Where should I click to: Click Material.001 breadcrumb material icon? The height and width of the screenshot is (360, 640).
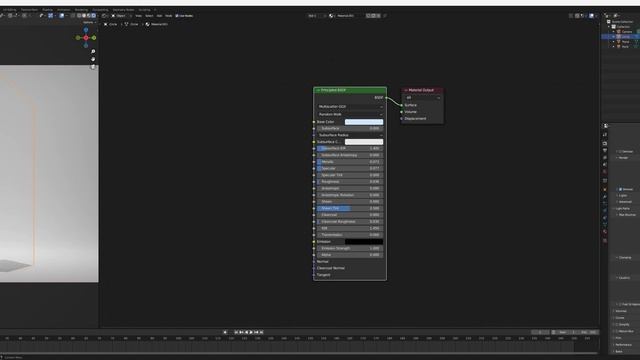(147, 24)
